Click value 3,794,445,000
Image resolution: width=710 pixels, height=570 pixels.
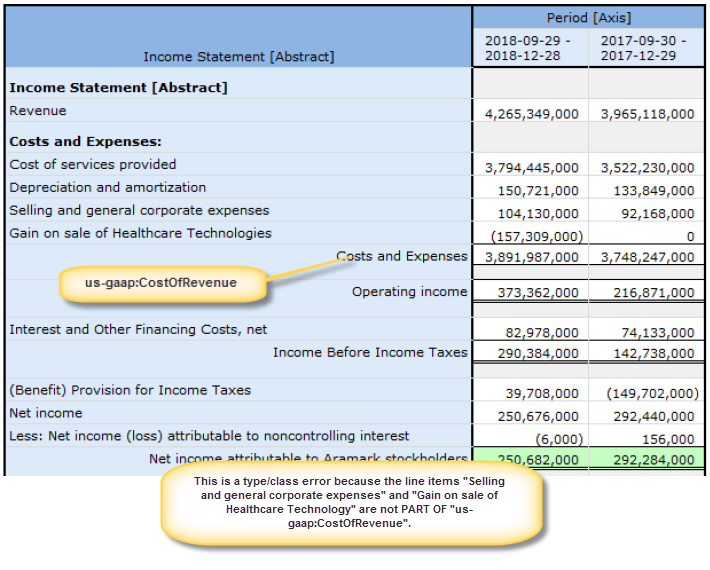[x=532, y=168]
